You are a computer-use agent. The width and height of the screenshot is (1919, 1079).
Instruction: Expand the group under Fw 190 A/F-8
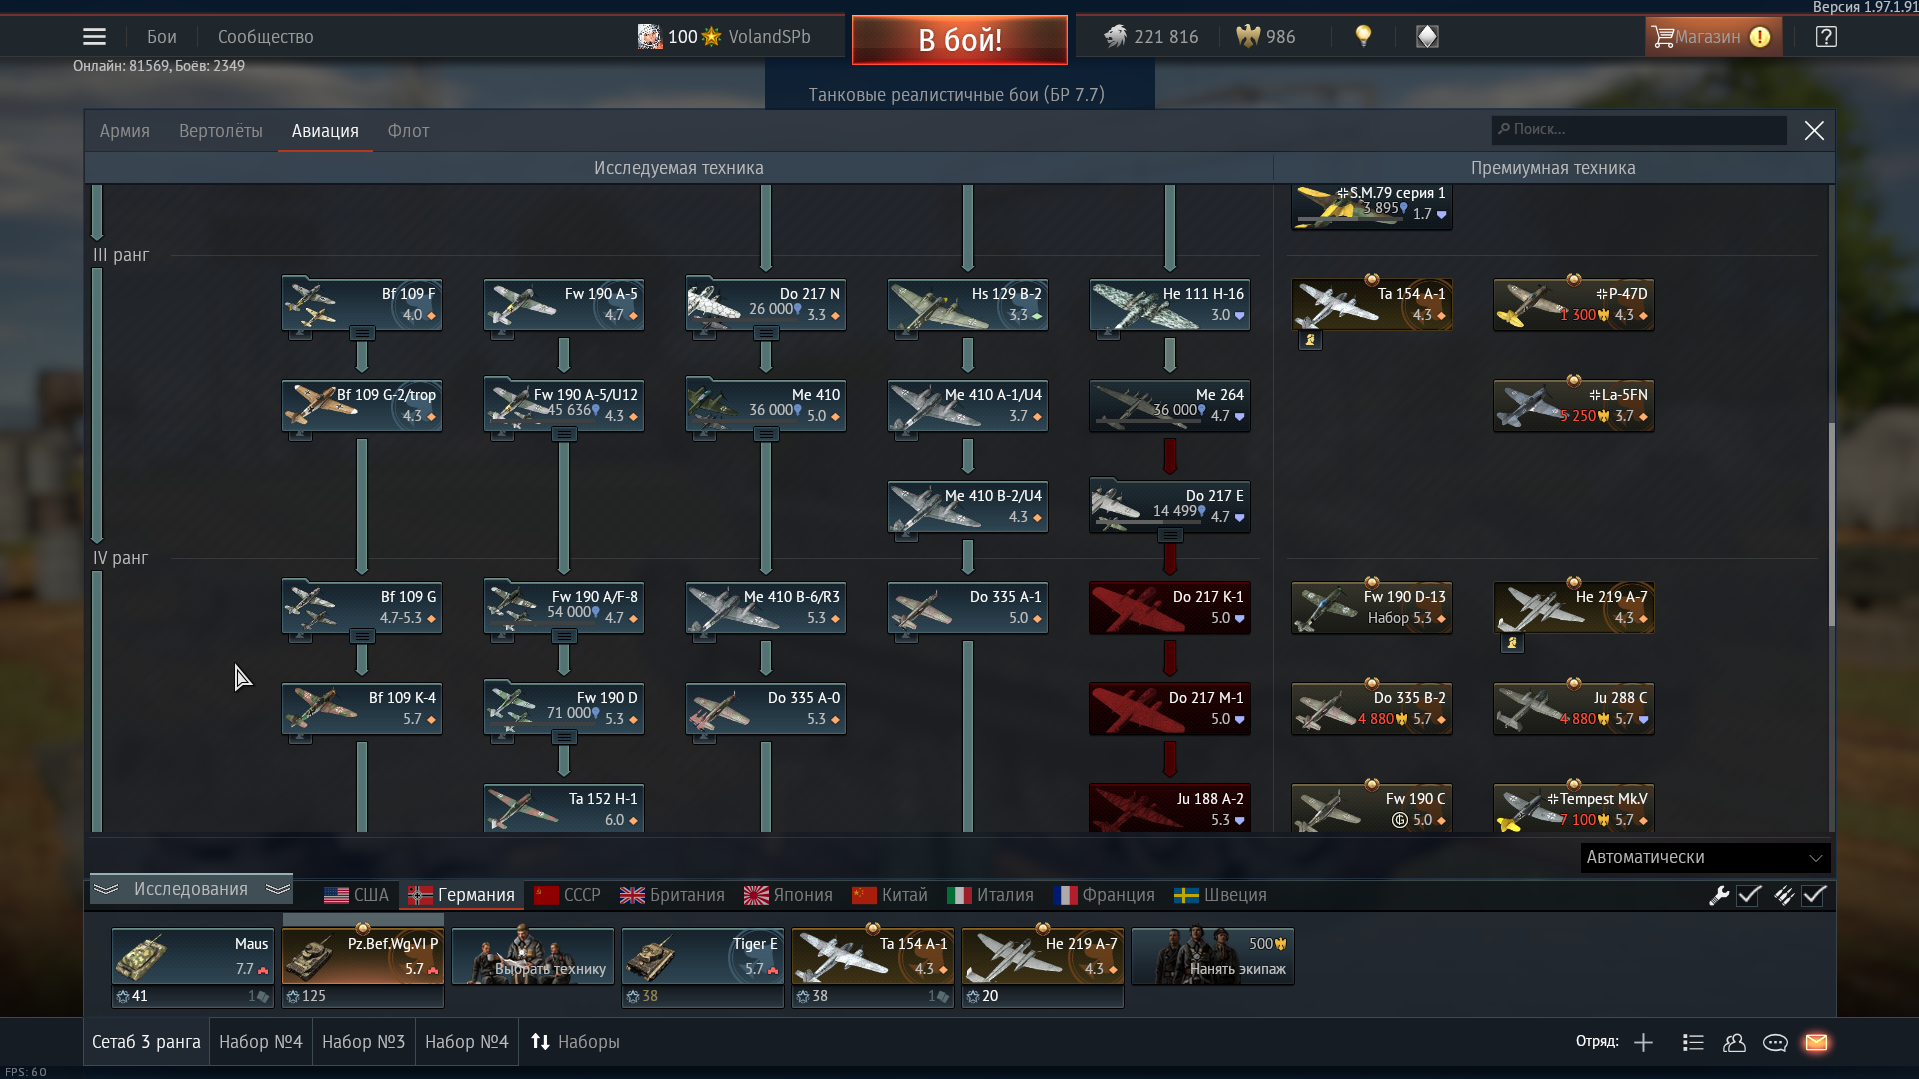click(x=564, y=636)
